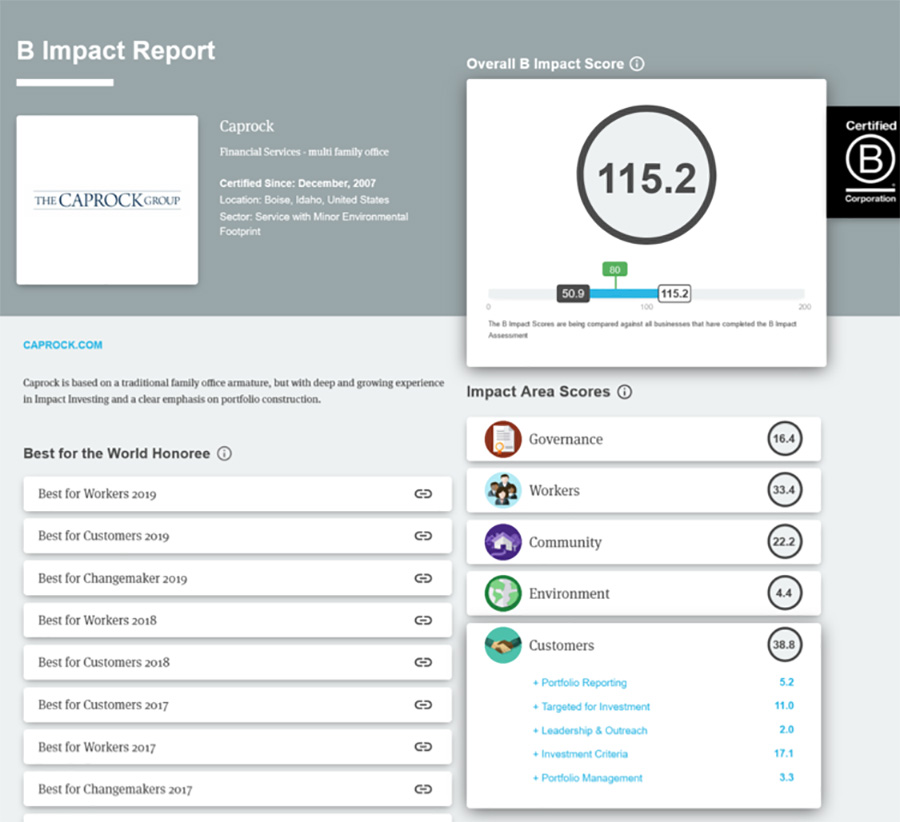The height and width of the screenshot is (822, 900).
Task: Click the Customers handshake icon
Action: pyautogui.click(x=503, y=645)
